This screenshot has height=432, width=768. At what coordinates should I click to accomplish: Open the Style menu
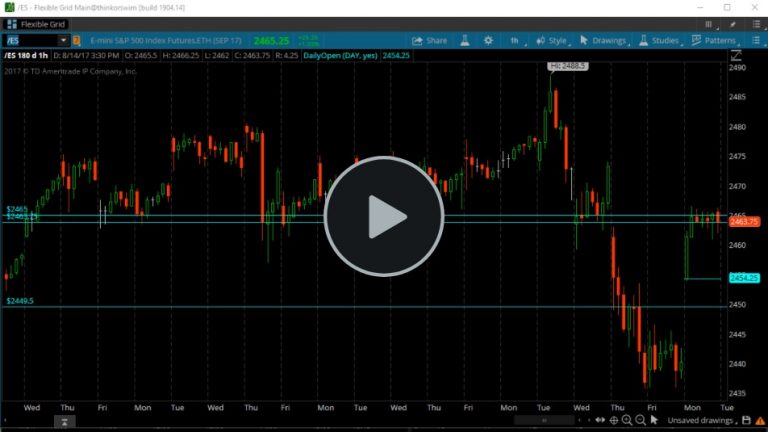click(x=552, y=41)
